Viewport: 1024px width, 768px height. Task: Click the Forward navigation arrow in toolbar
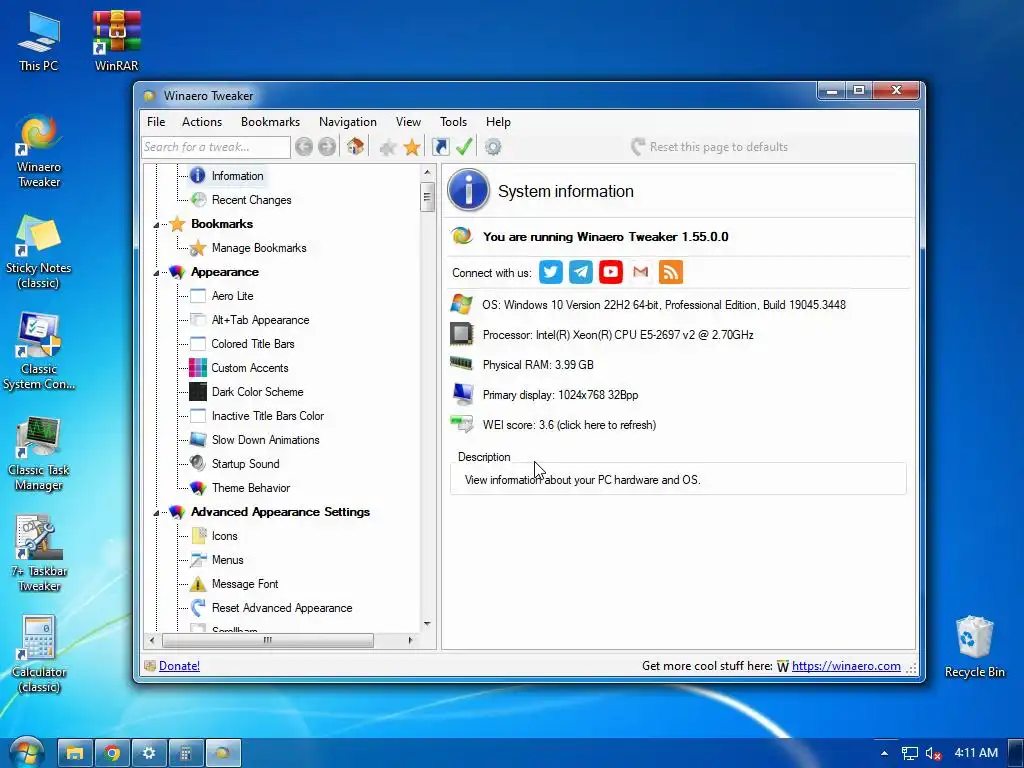pyautogui.click(x=327, y=147)
